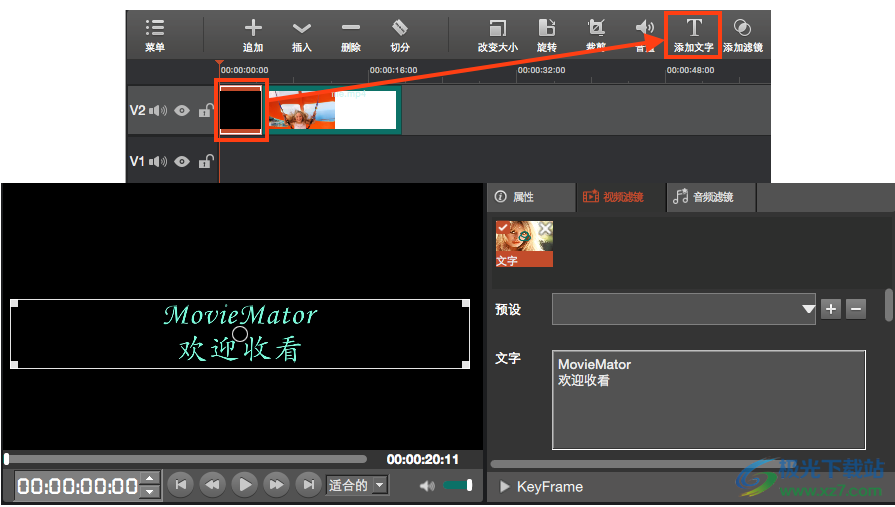The width and height of the screenshot is (895, 507).
Task: Select the 文字 filter thumbnail
Action: tap(524, 244)
